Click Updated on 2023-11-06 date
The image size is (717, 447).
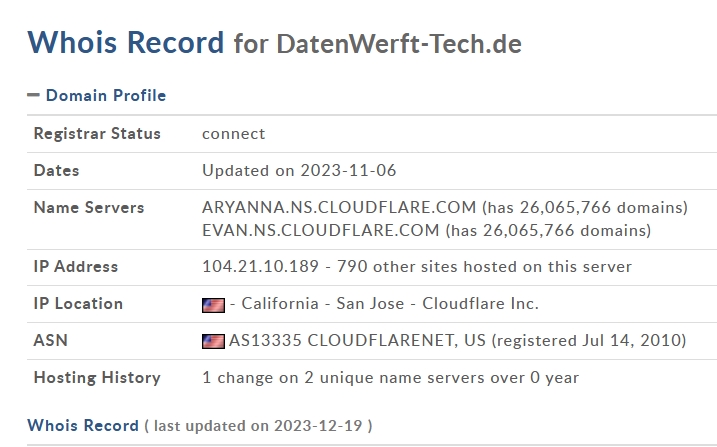(x=299, y=170)
